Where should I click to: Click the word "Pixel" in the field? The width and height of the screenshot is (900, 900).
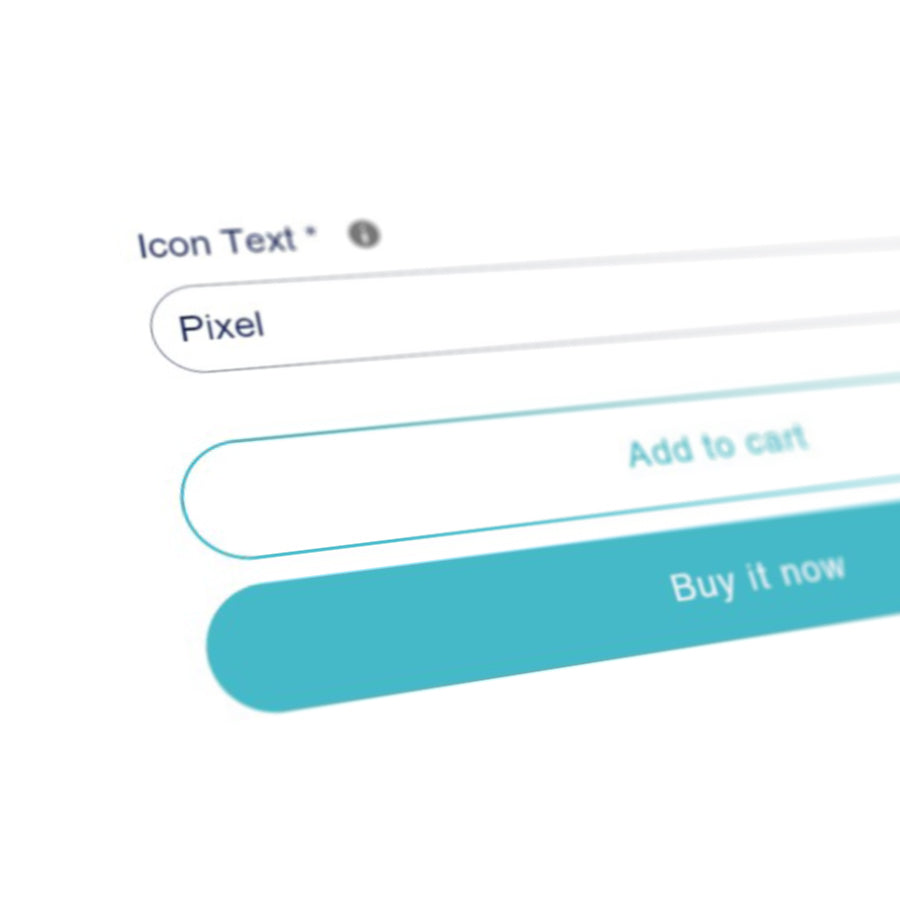(221, 326)
